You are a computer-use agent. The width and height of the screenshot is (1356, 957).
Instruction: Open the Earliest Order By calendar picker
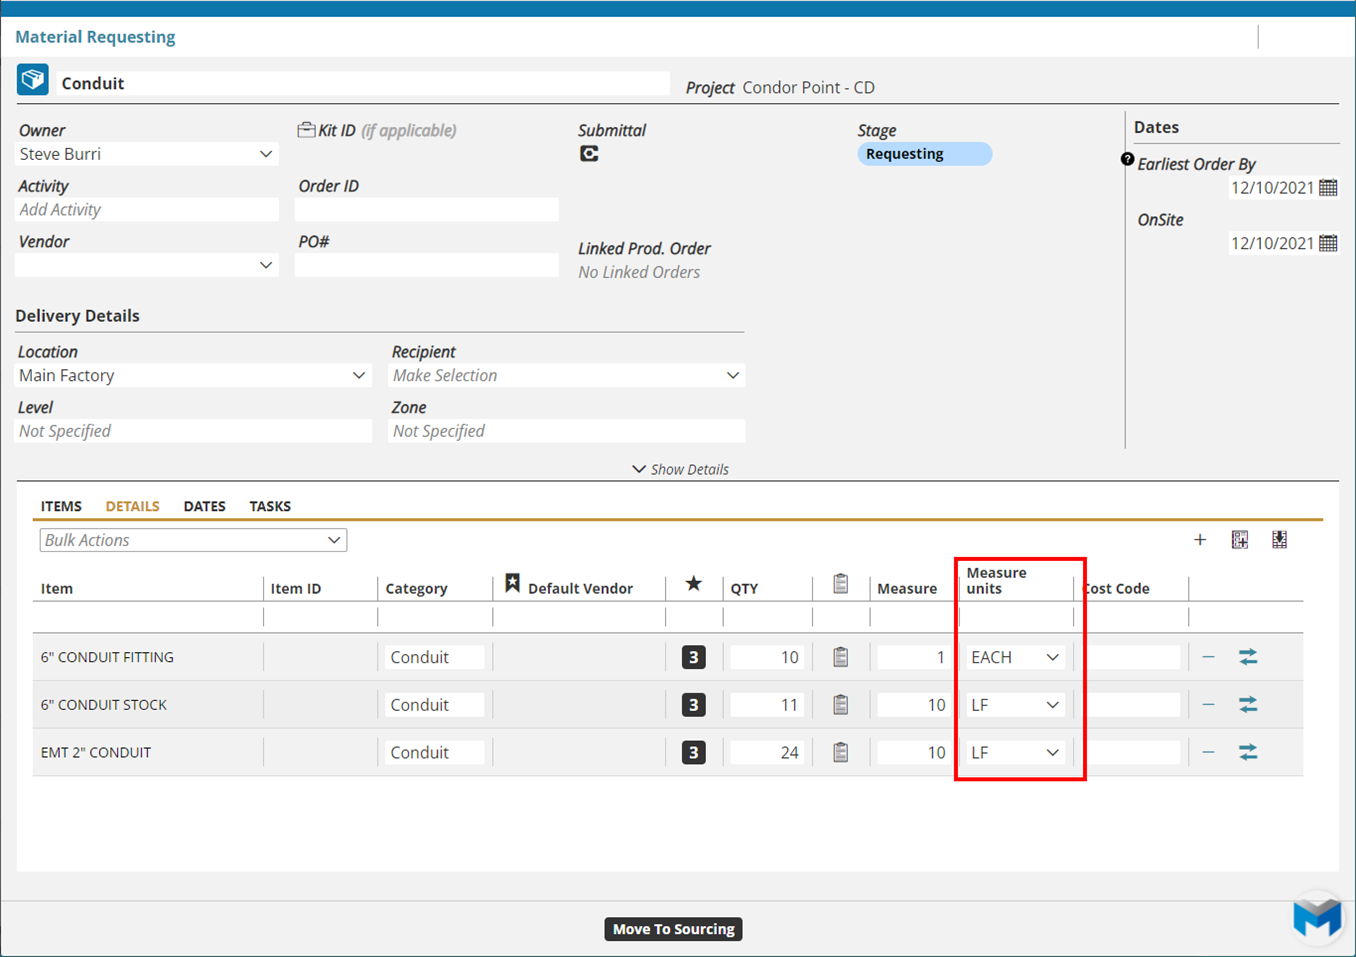1328,188
